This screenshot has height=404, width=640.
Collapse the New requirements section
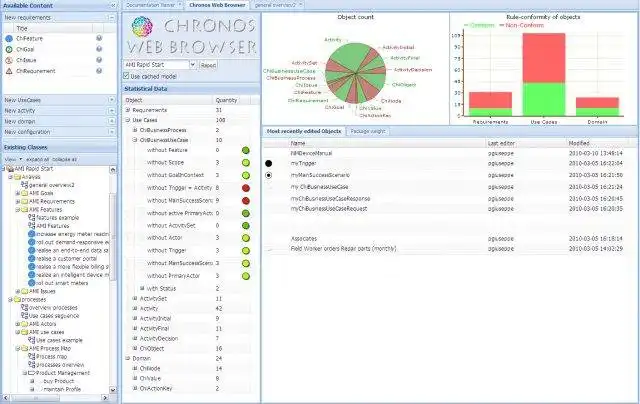click(x=111, y=18)
